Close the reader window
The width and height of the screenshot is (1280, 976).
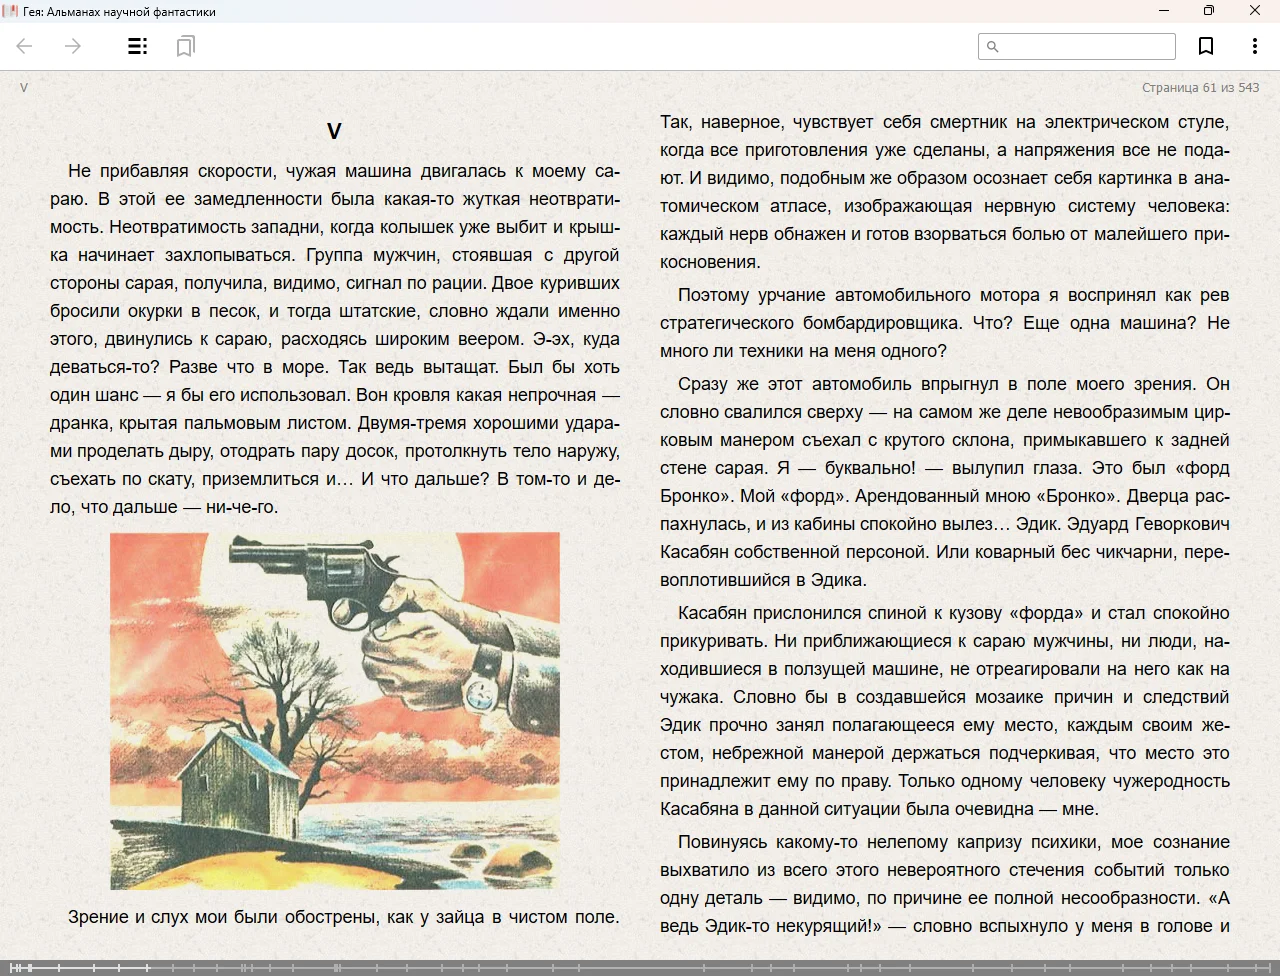pyautogui.click(x=1255, y=11)
